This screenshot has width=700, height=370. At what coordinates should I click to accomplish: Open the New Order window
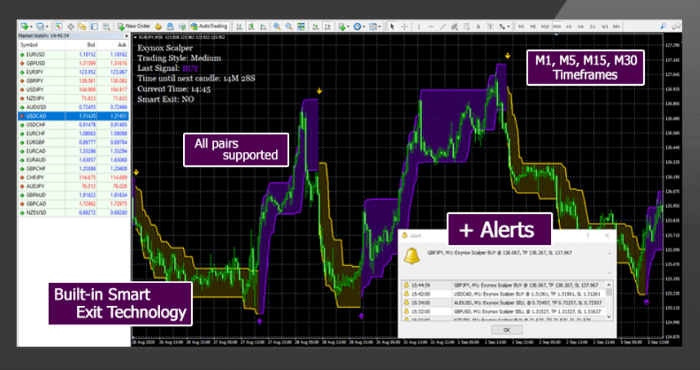[133, 26]
